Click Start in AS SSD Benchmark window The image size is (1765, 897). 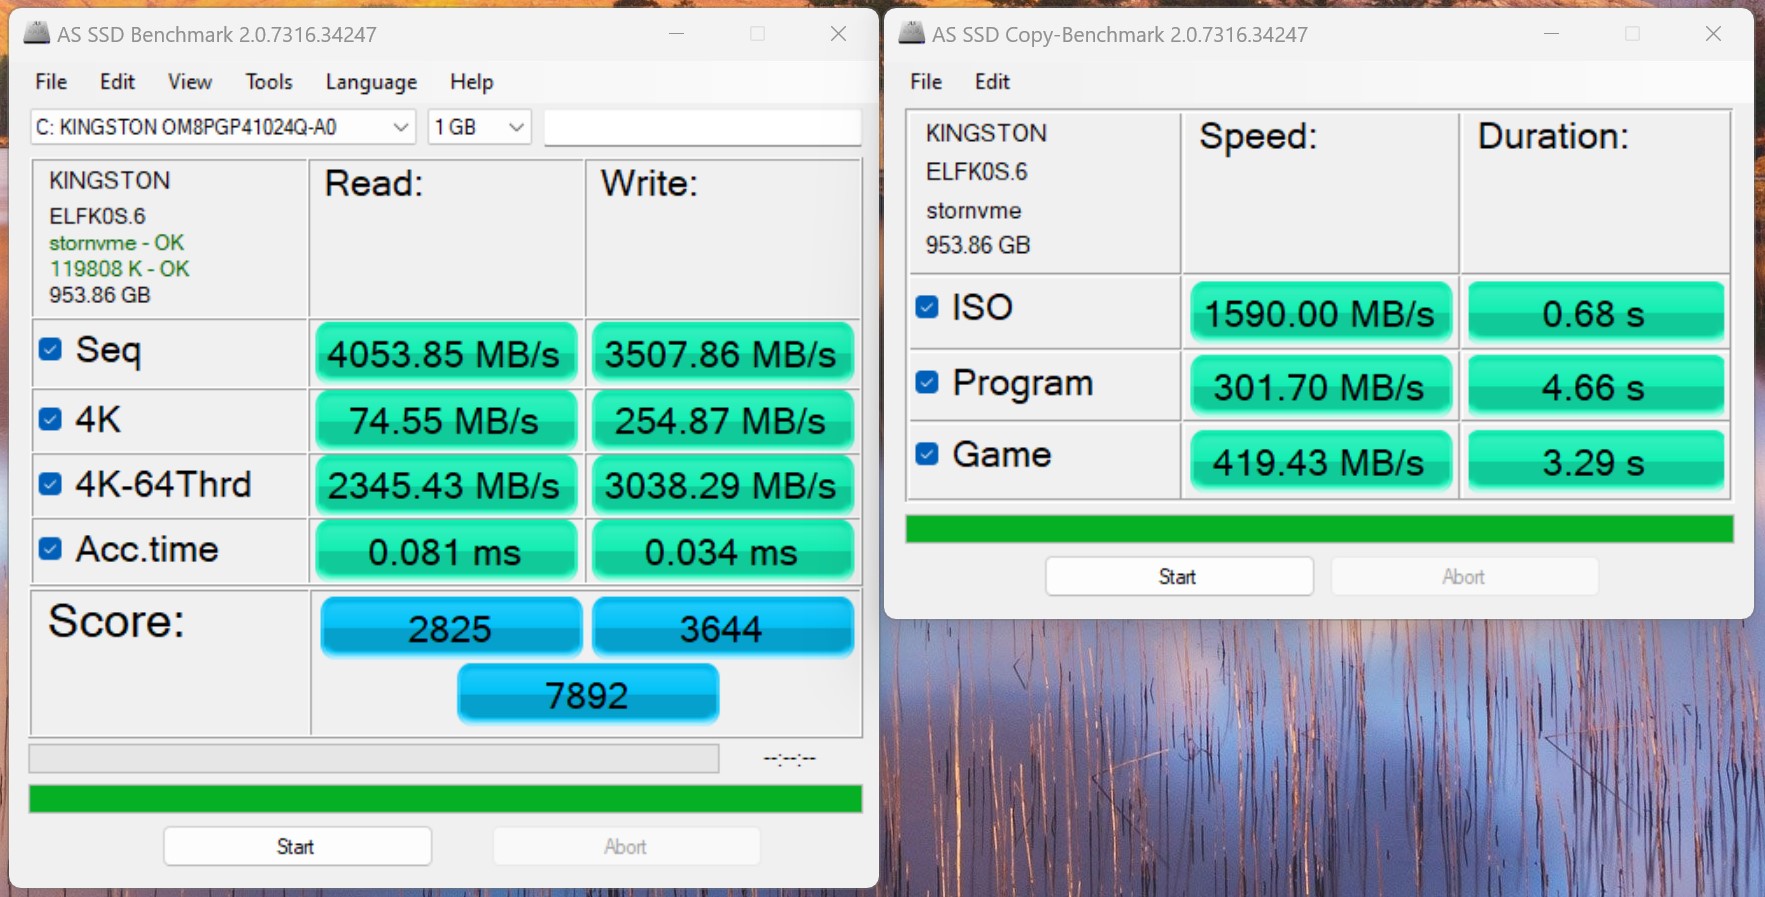297,846
